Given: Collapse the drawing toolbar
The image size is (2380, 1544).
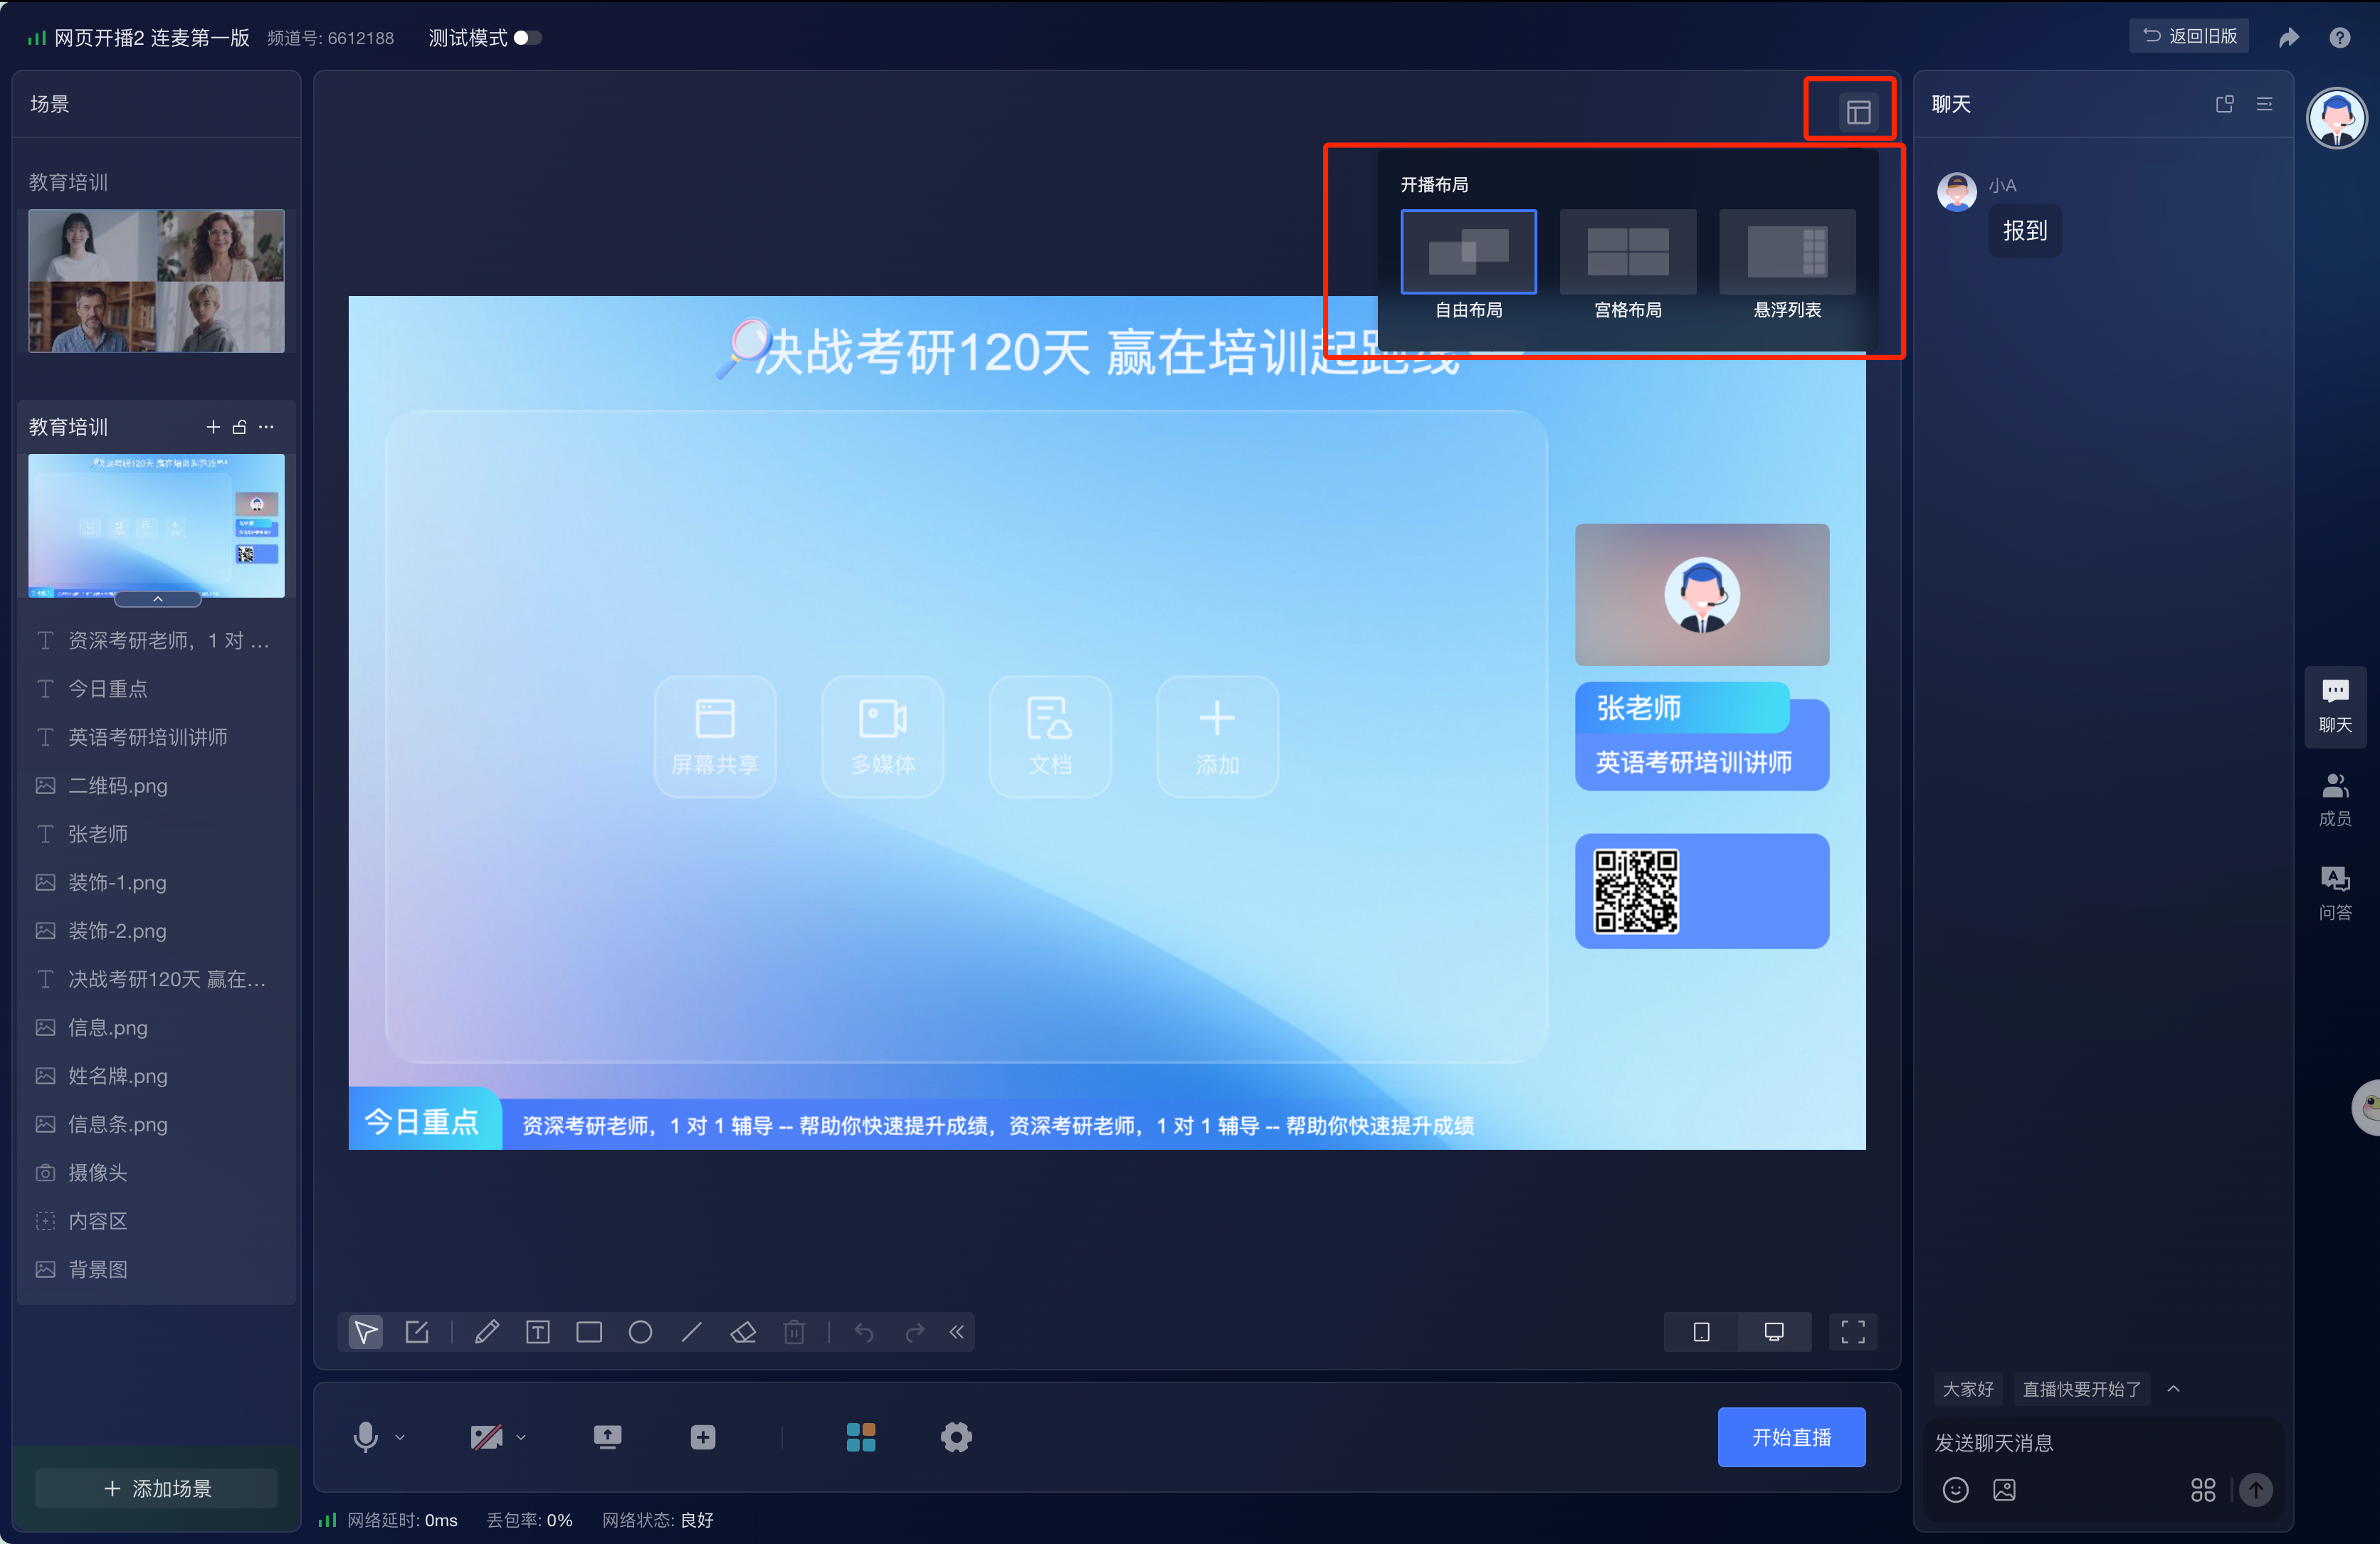Looking at the screenshot, I should pos(957,1332).
